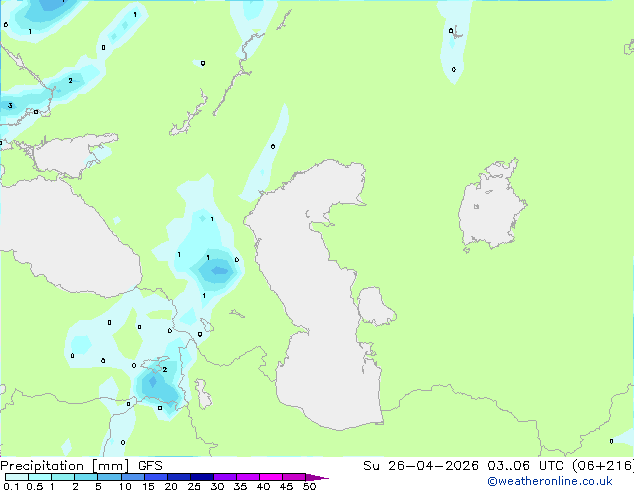The image size is (634, 490).
Task: Click the 20–25 mm dark blue swatch
Action: (x=179, y=477)
